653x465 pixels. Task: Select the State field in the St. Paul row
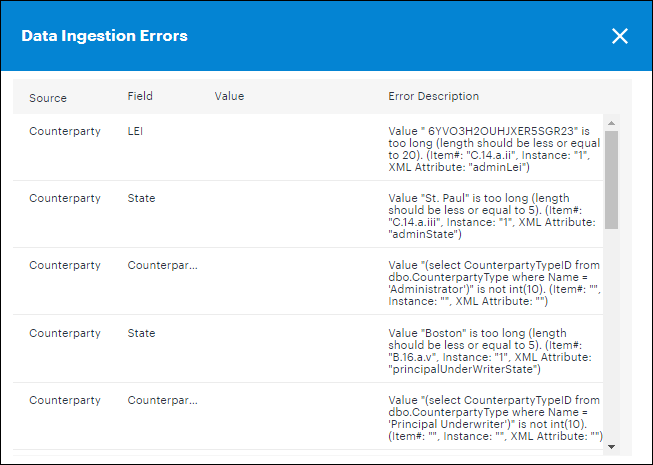(x=142, y=198)
